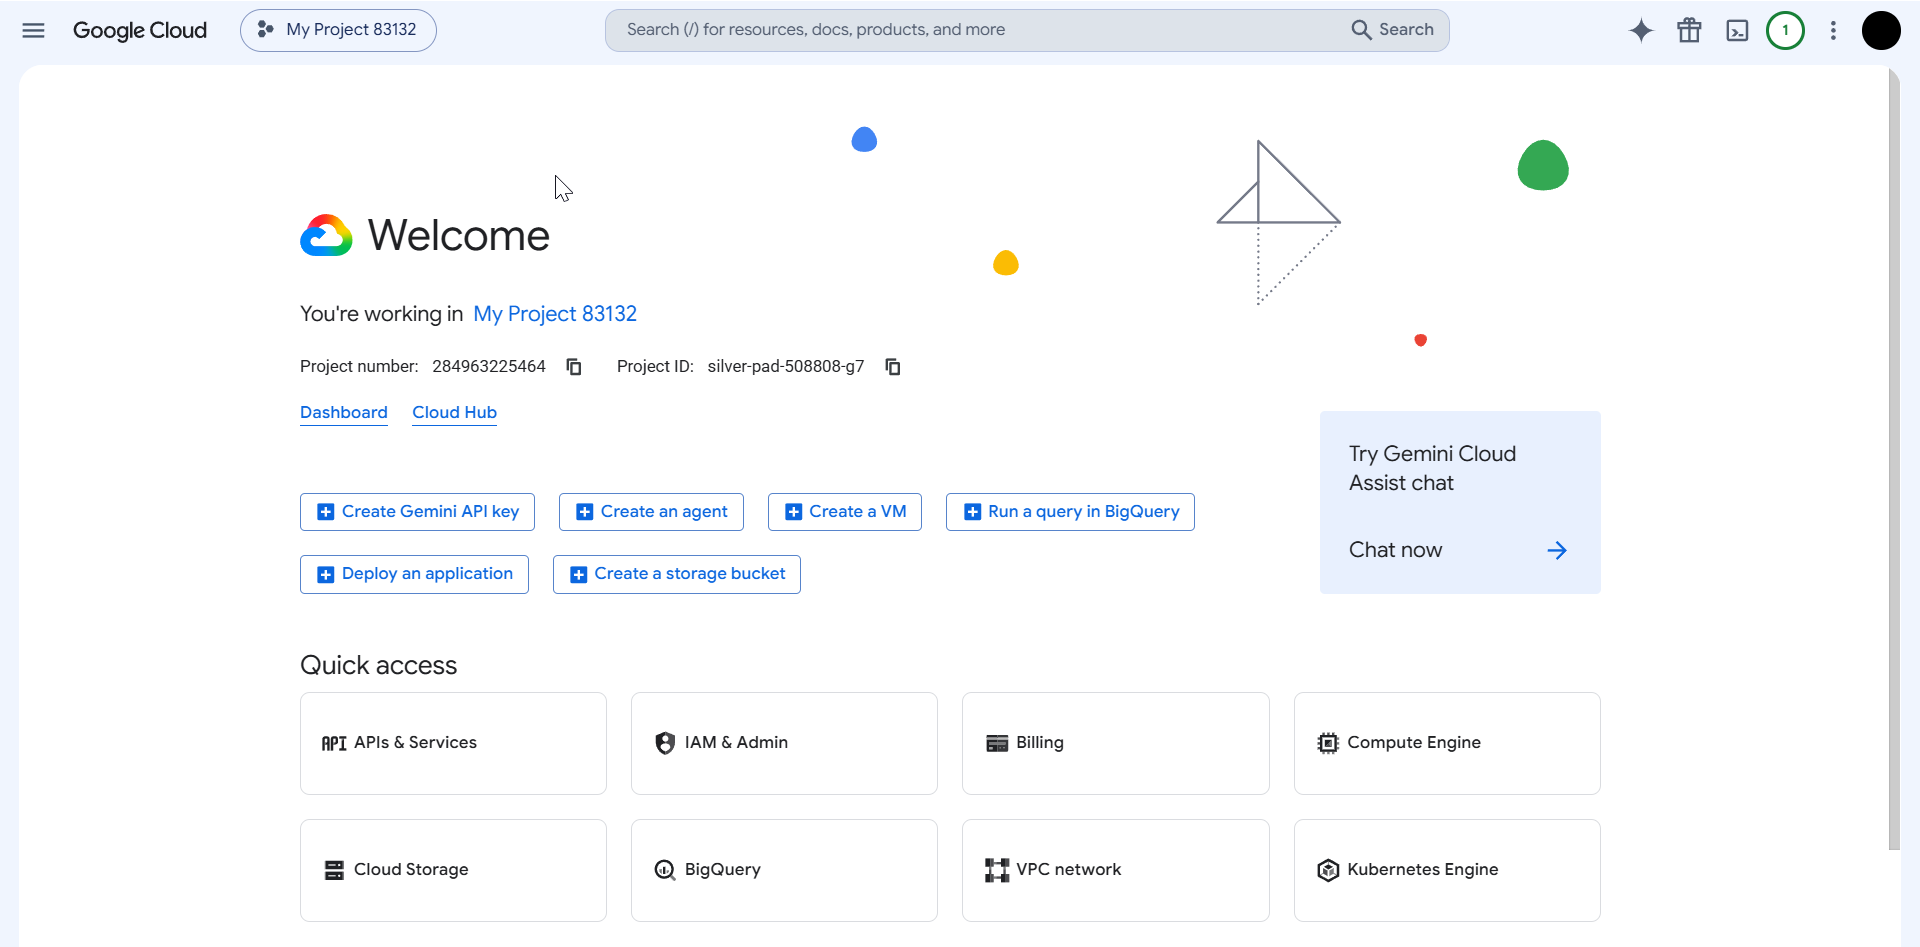Open the Billing quick access card
This screenshot has height=947, width=1920.
click(x=1115, y=743)
